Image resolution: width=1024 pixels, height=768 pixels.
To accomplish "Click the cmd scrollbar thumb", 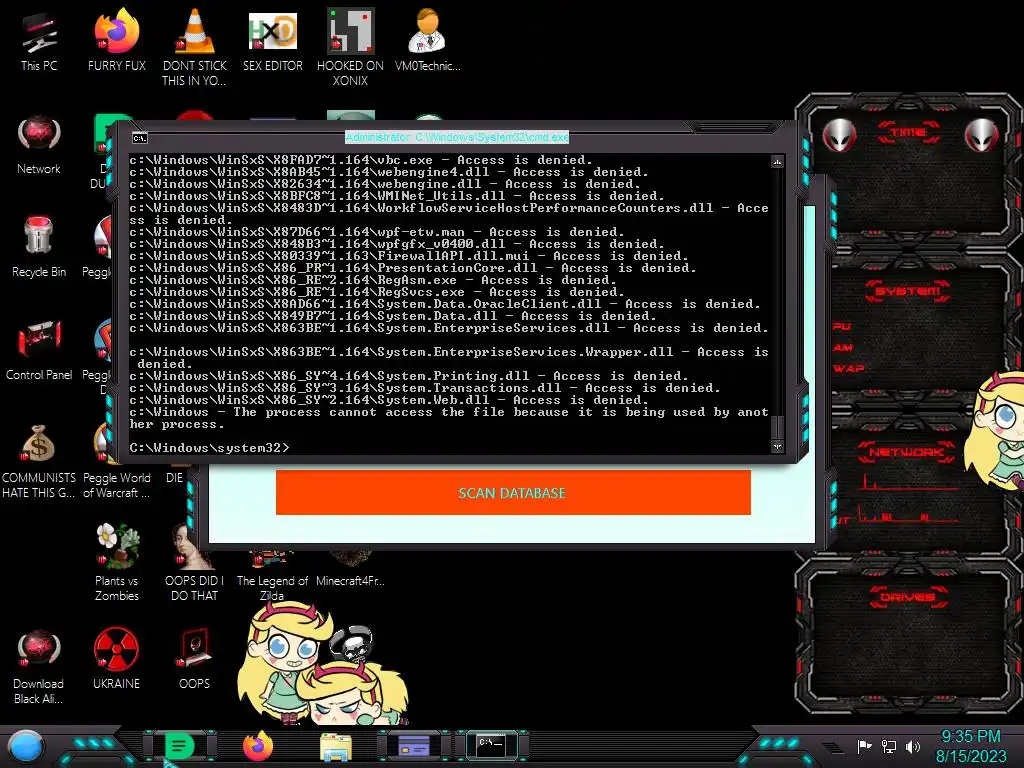I will pyautogui.click(x=777, y=428).
